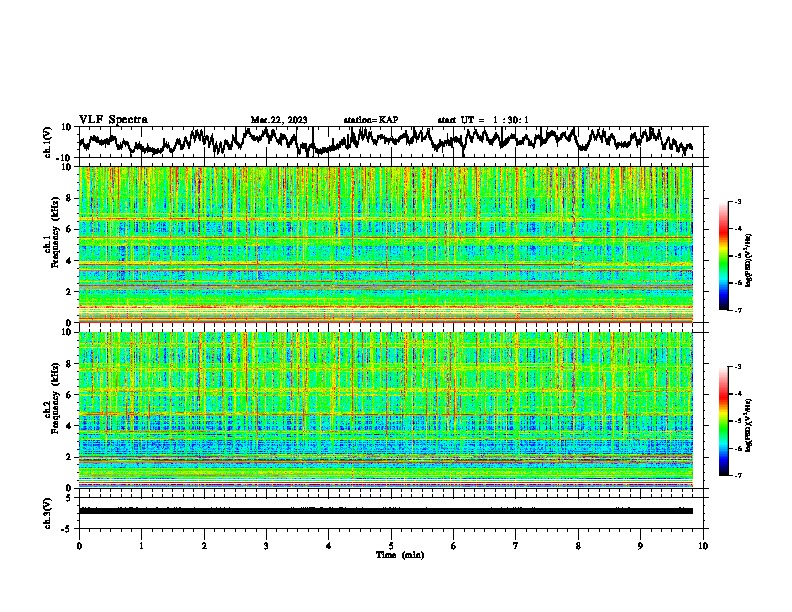Click the black ch.3 signal band
The width and height of the screenshot is (792, 612).
click(385, 511)
